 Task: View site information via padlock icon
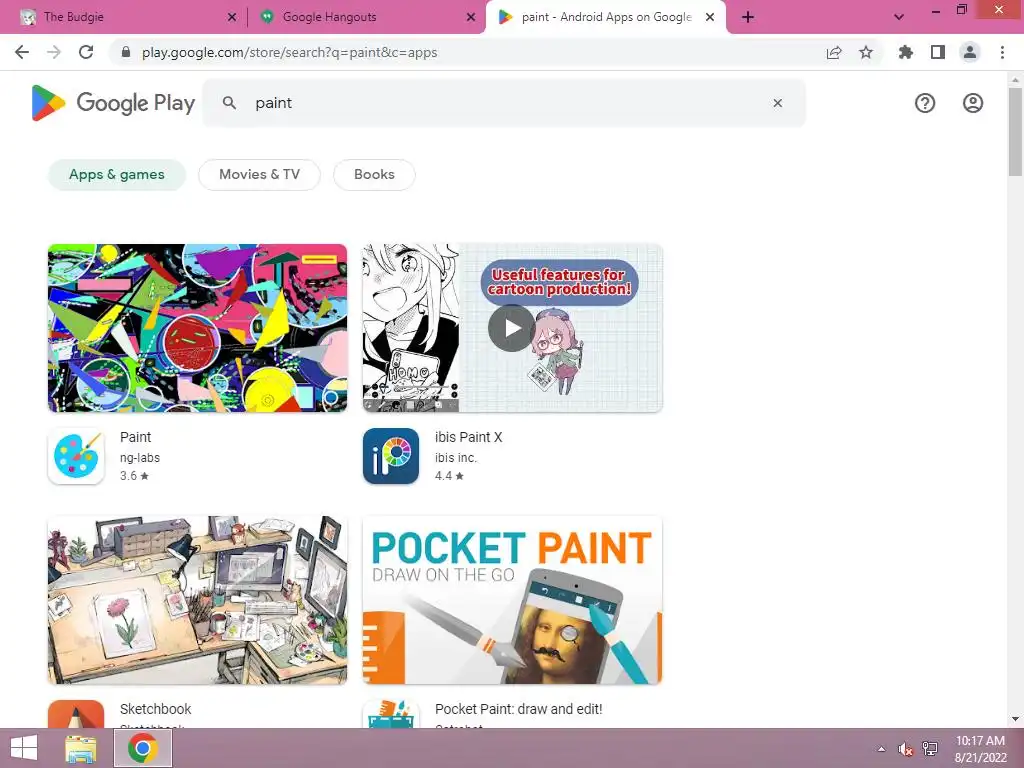pos(126,52)
